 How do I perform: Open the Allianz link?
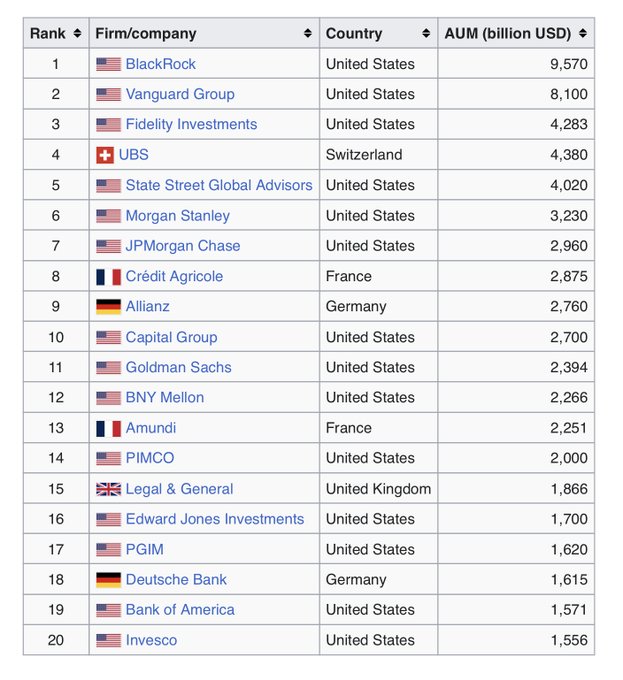(147, 307)
